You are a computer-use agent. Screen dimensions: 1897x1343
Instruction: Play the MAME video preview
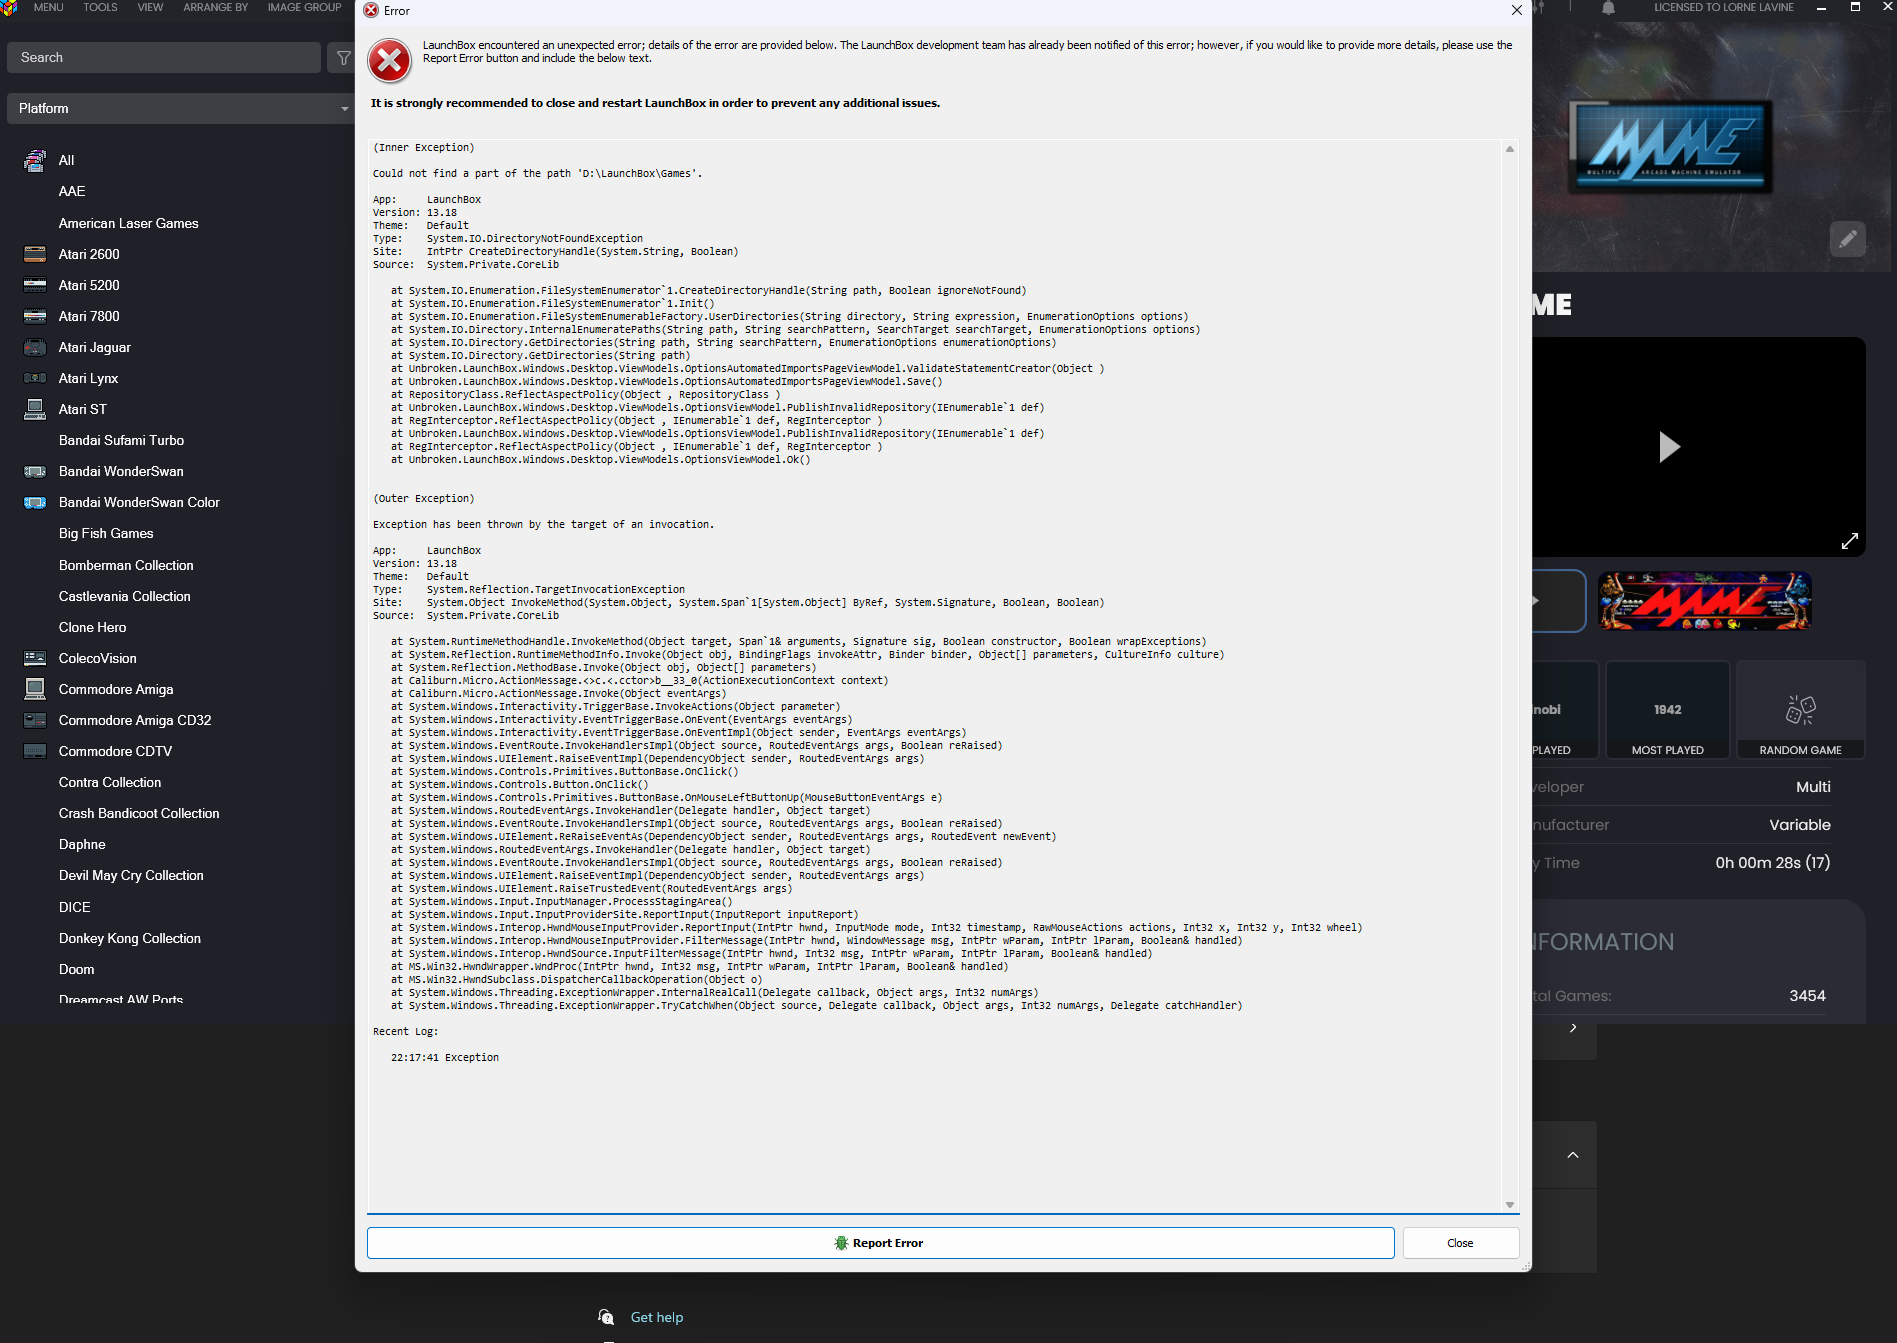[x=1668, y=447]
